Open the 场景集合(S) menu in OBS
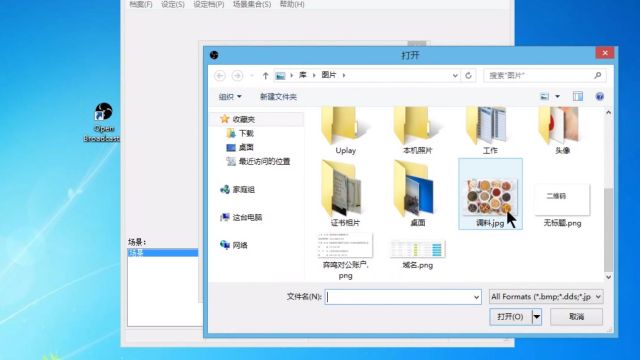The width and height of the screenshot is (640, 360). (x=252, y=4)
